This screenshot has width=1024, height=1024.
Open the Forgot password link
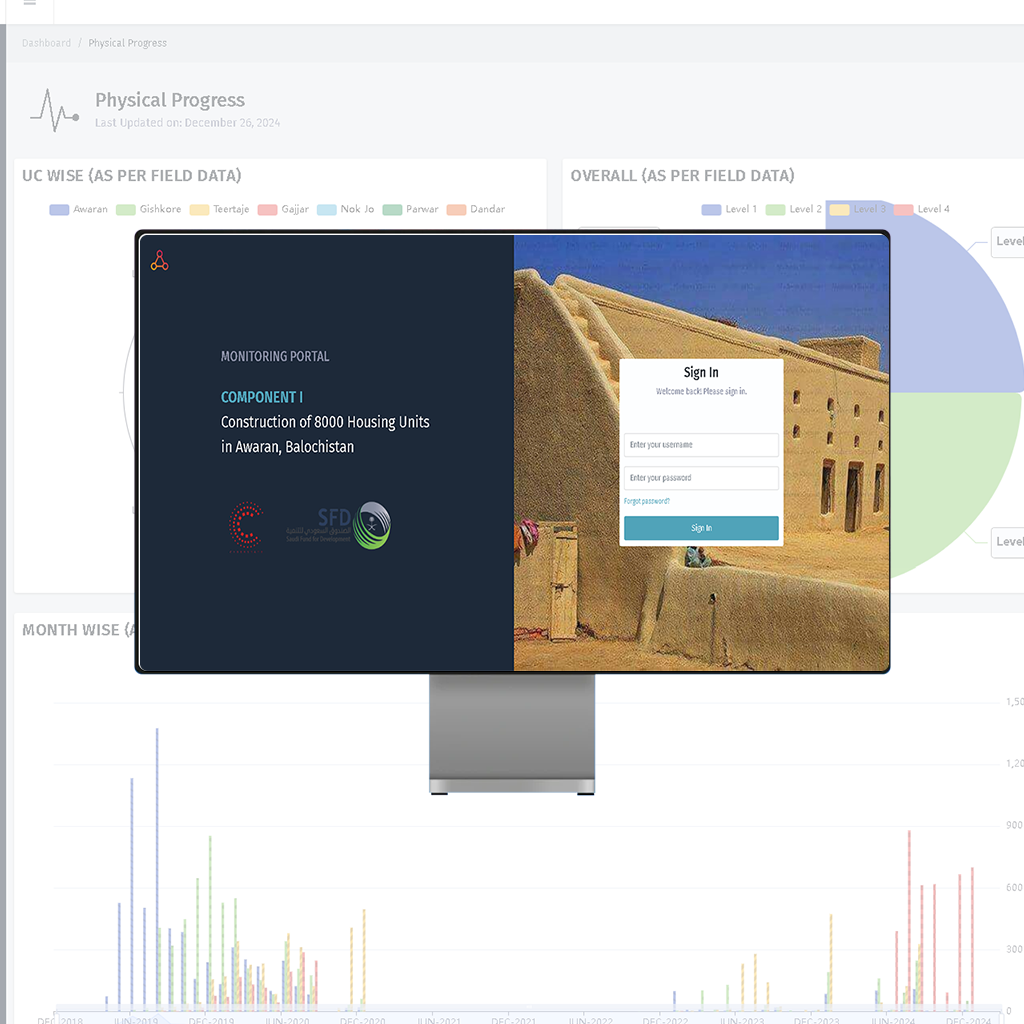coord(647,501)
